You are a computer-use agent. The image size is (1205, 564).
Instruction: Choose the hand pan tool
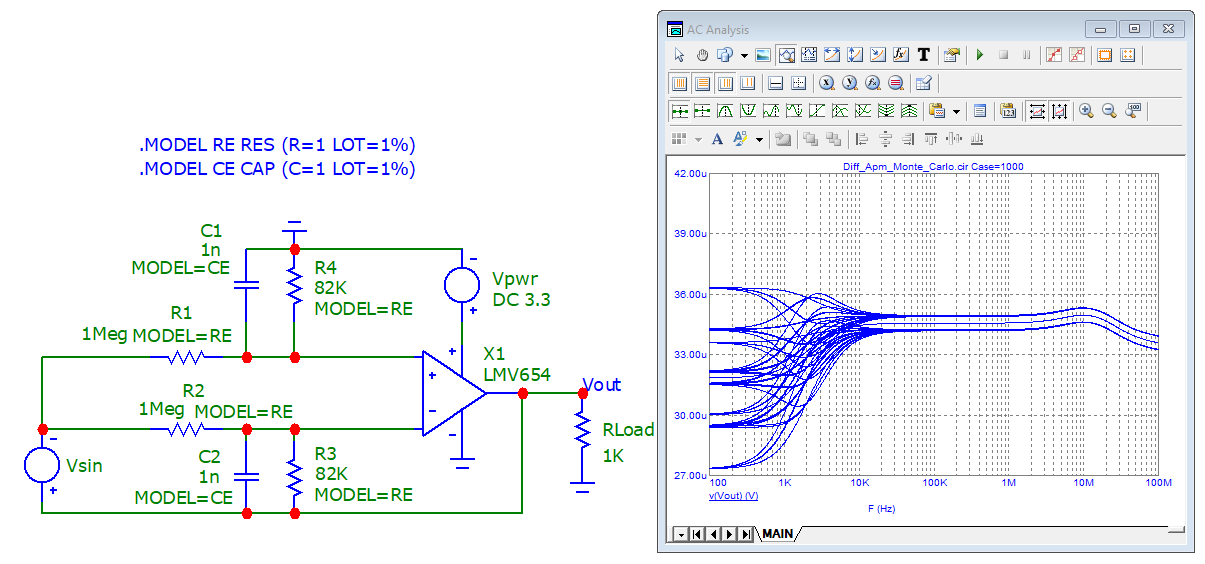pos(703,55)
